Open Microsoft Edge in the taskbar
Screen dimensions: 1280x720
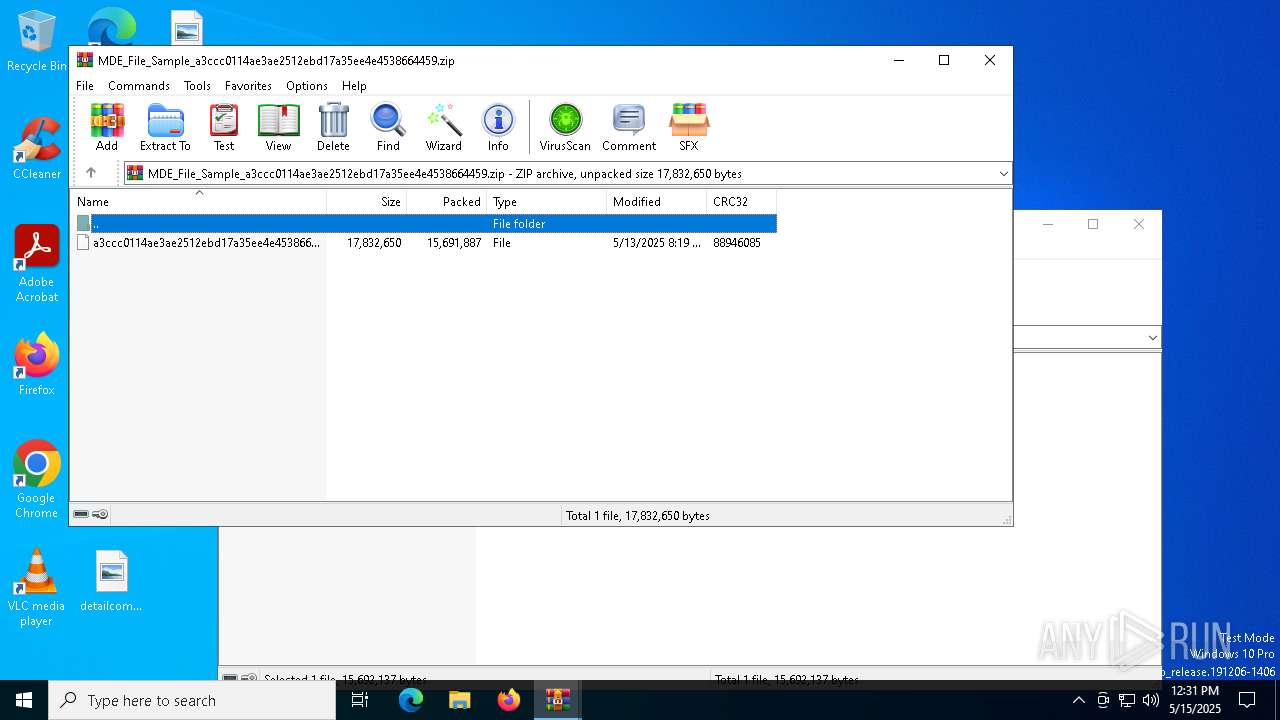(411, 700)
